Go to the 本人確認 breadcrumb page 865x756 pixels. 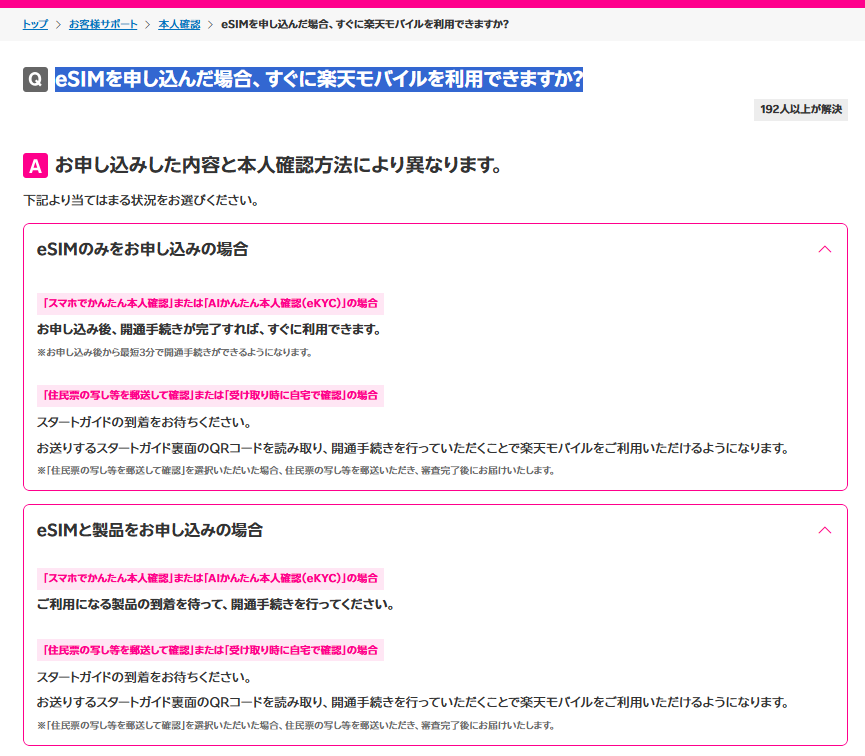click(x=179, y=24)
